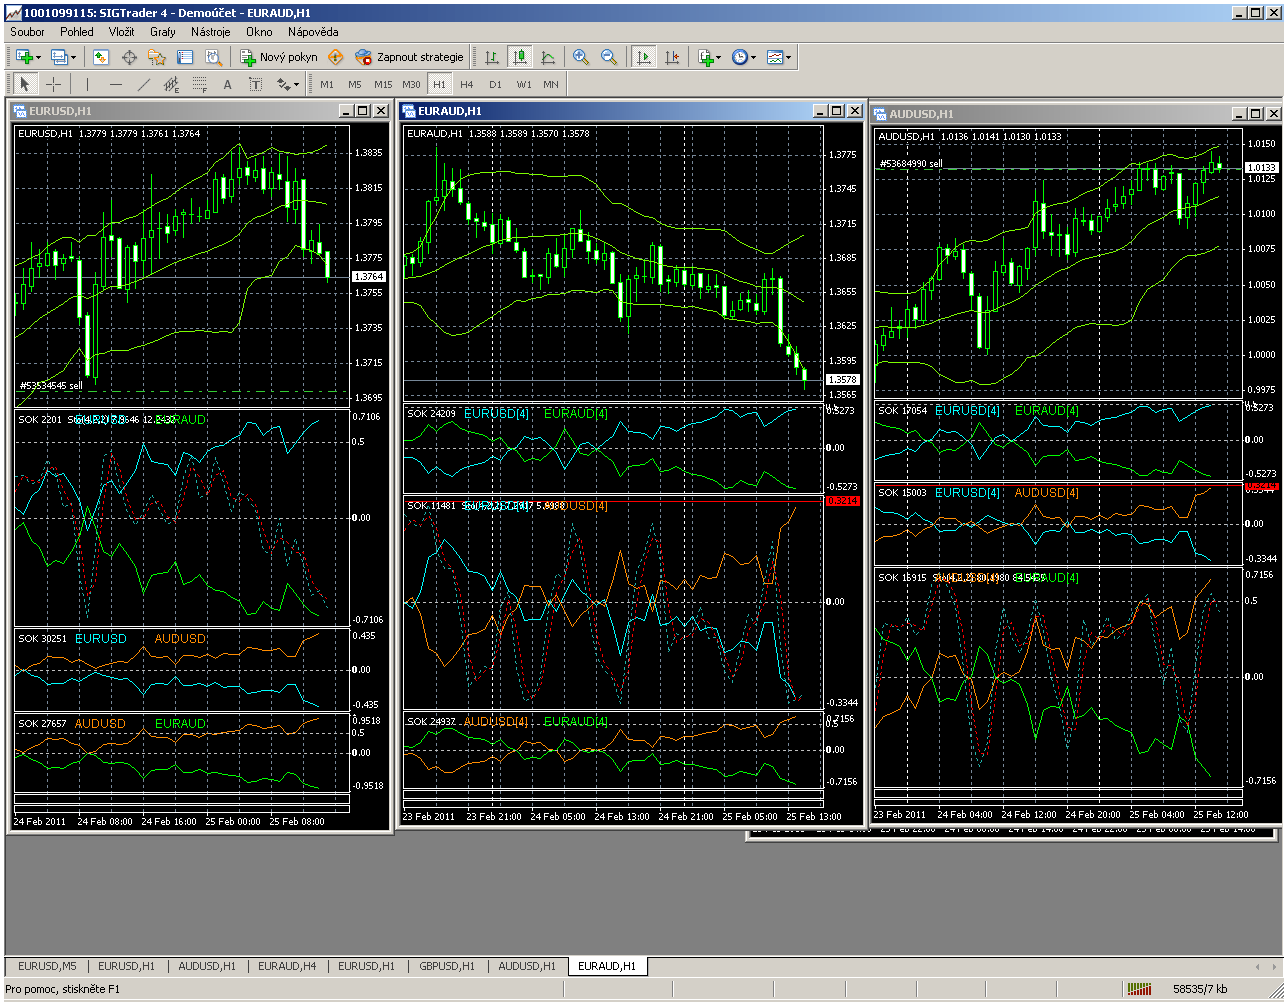Open the Indicators list icon

point(706,57)
